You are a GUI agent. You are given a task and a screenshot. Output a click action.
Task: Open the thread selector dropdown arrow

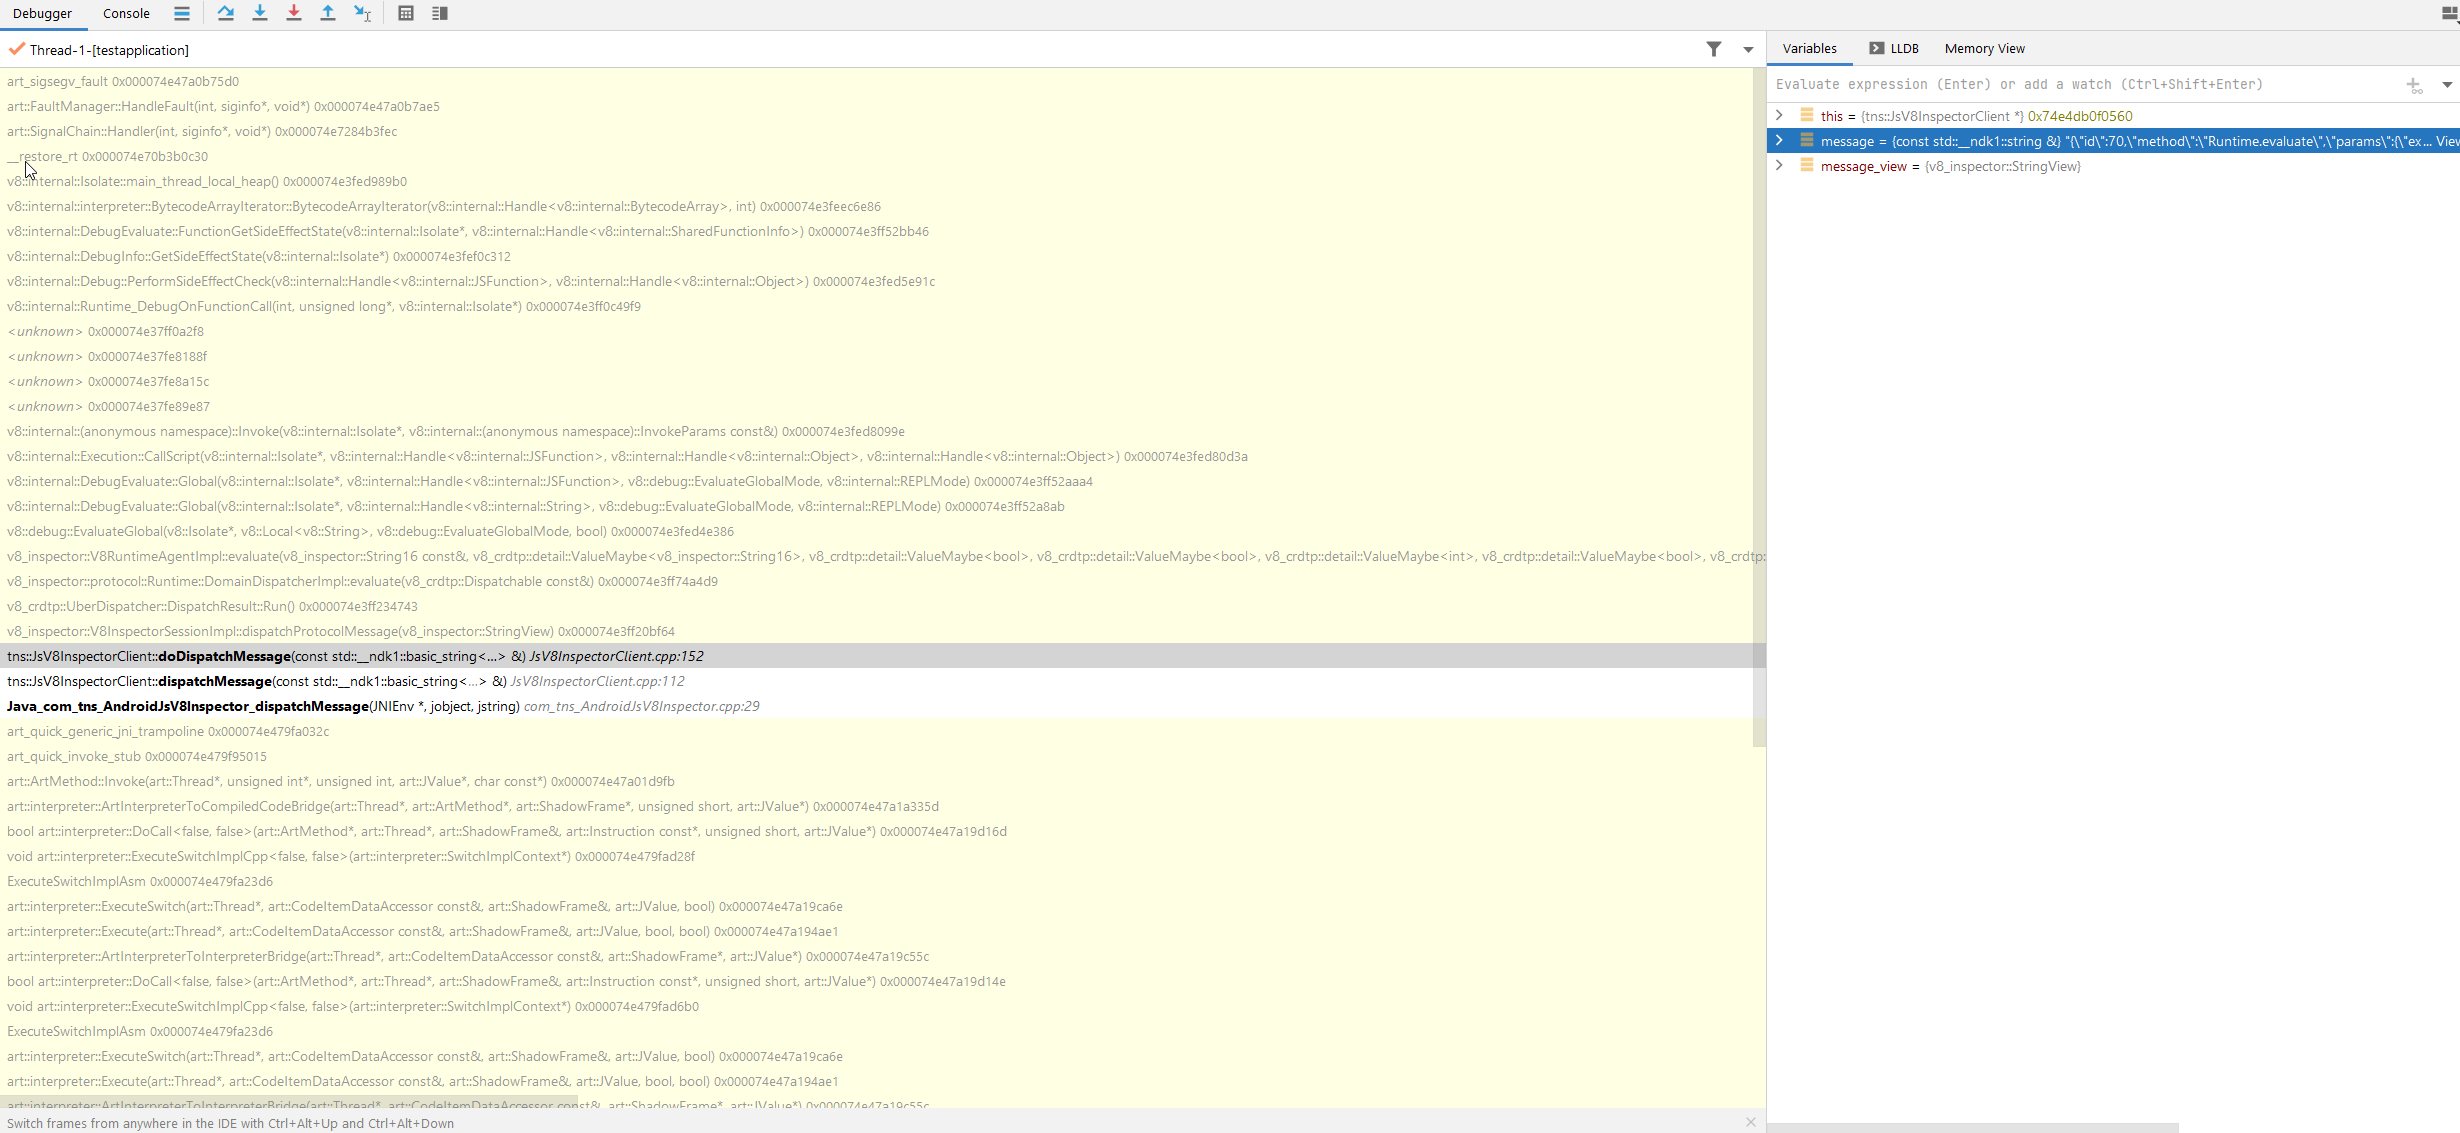click(1748, 49)
